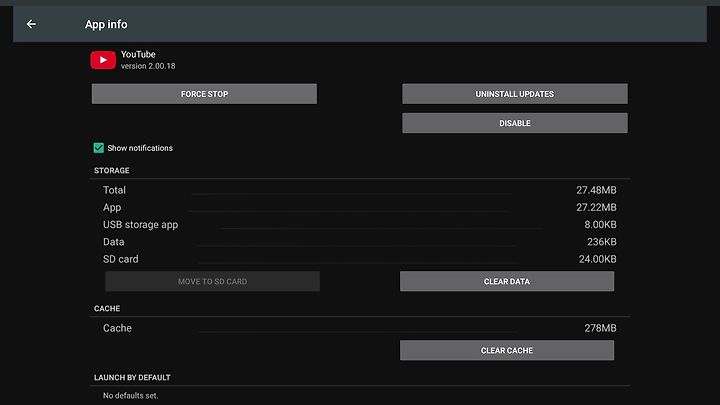720x405 pixels.
Task: Uninstall updates for YouTube
Action: (x=515, y=94)
